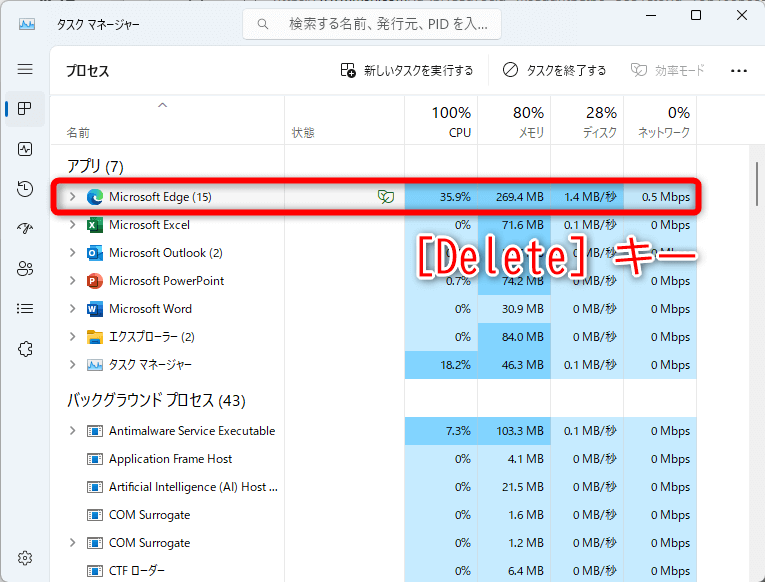Click the Microsoft Edge app icon
765x582 pixels.
(x=95, y=197)
